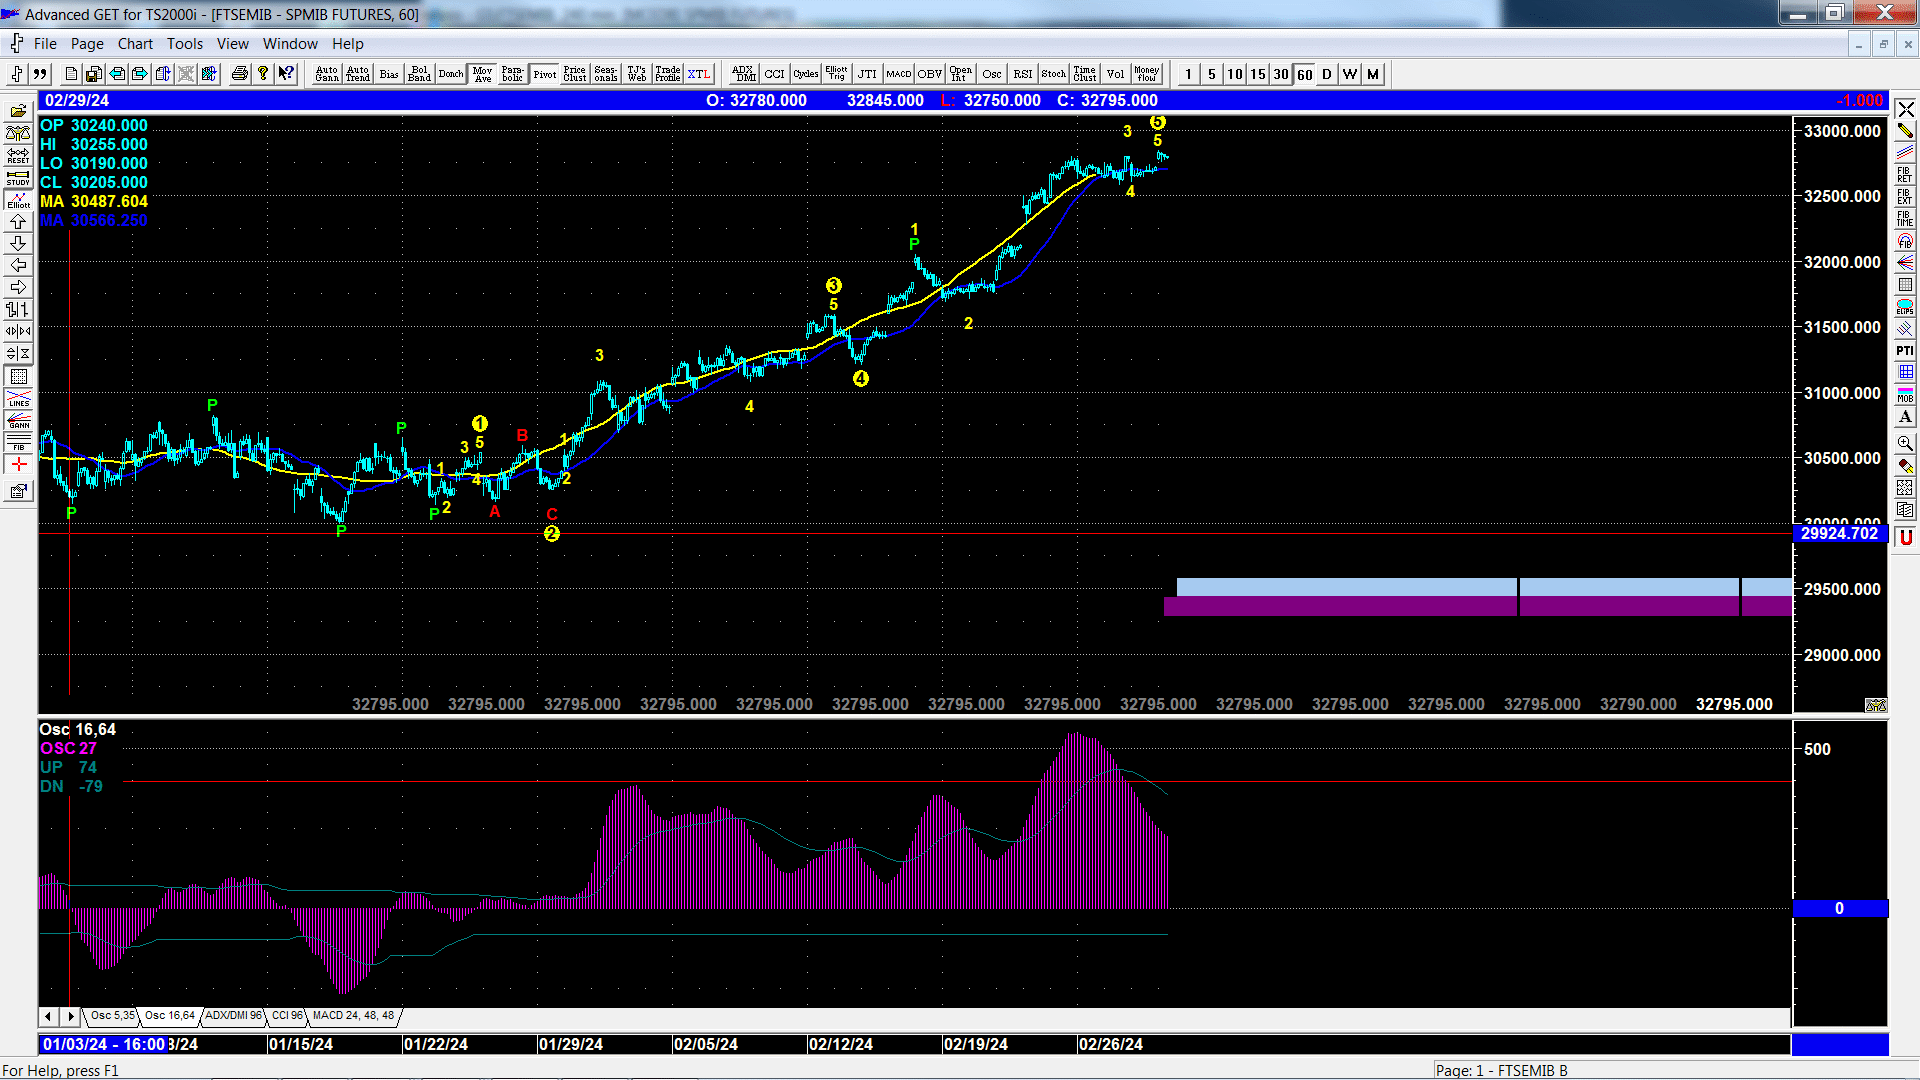
Task: Click the 29924.702 price label
Action: tap(1840, 534)
